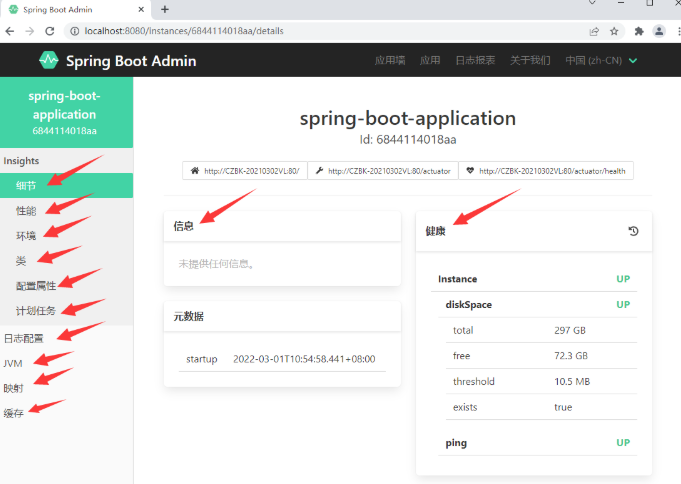The image size is (681, 484).
Task: Click the threshold 10.5 MB value
Action: pyautogui.click(x=572, y=381)
